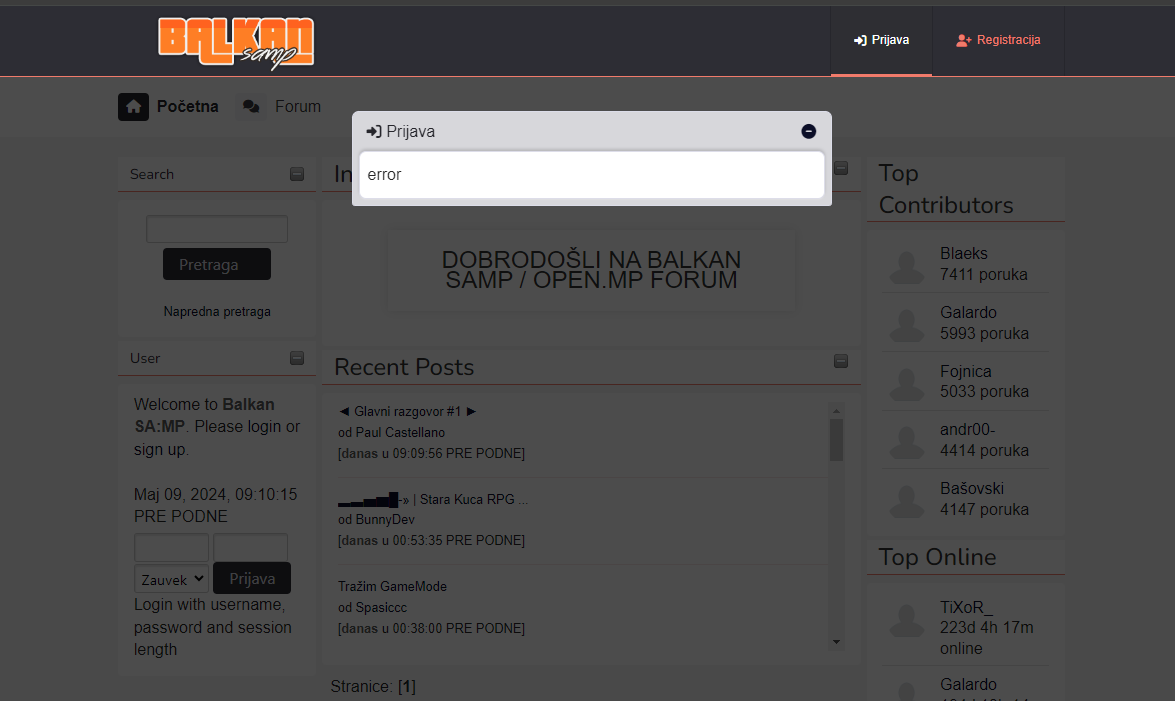
Task: Click Recent Posts scrollbar down arrow
Action: click(836, 642)
